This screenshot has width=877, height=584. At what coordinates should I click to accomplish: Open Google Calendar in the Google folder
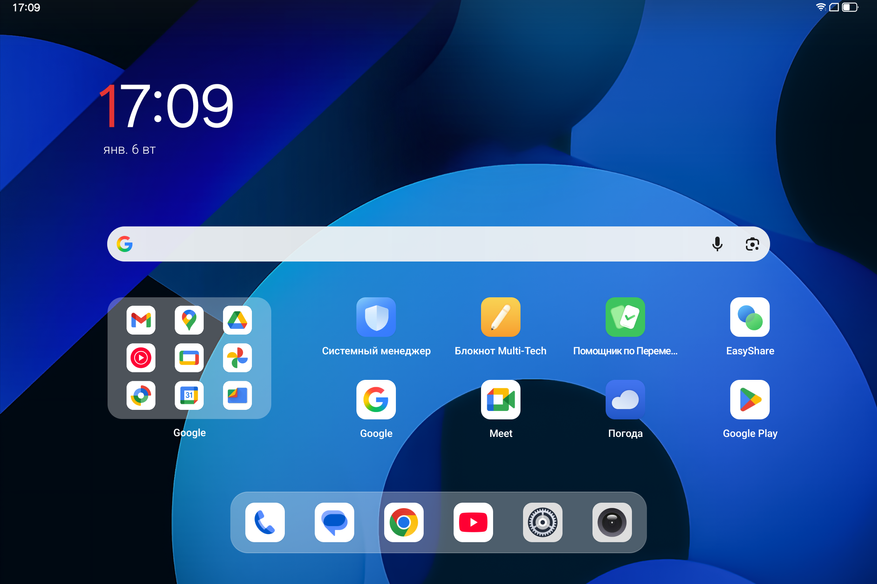coord(189,395)
